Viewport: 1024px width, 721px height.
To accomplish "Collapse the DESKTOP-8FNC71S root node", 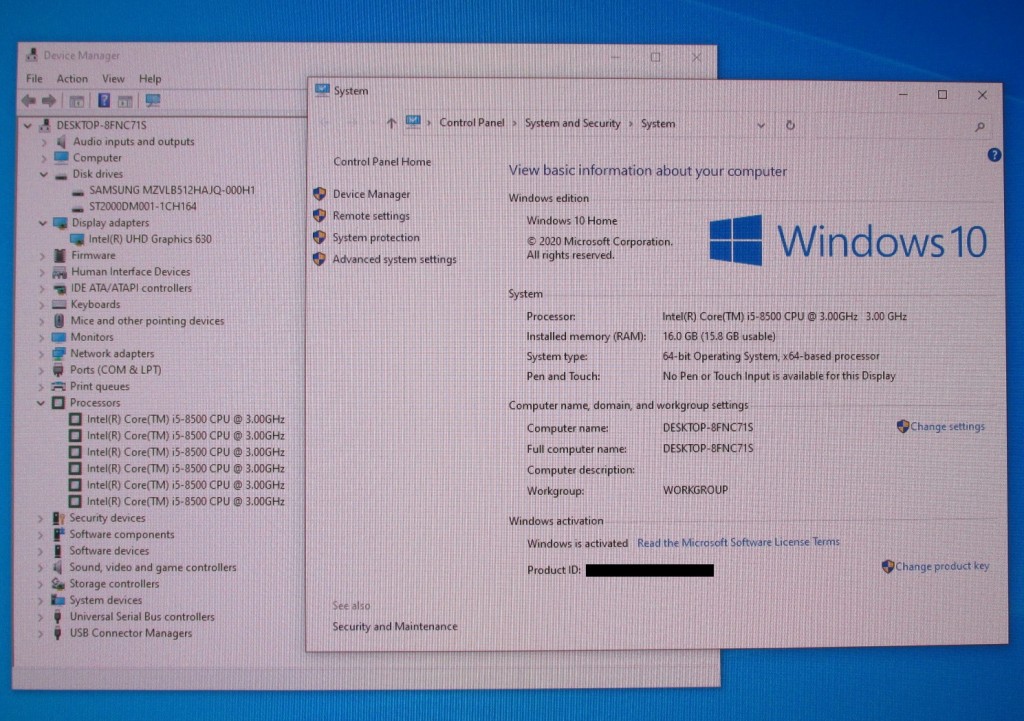I will [x=27, y=125].
